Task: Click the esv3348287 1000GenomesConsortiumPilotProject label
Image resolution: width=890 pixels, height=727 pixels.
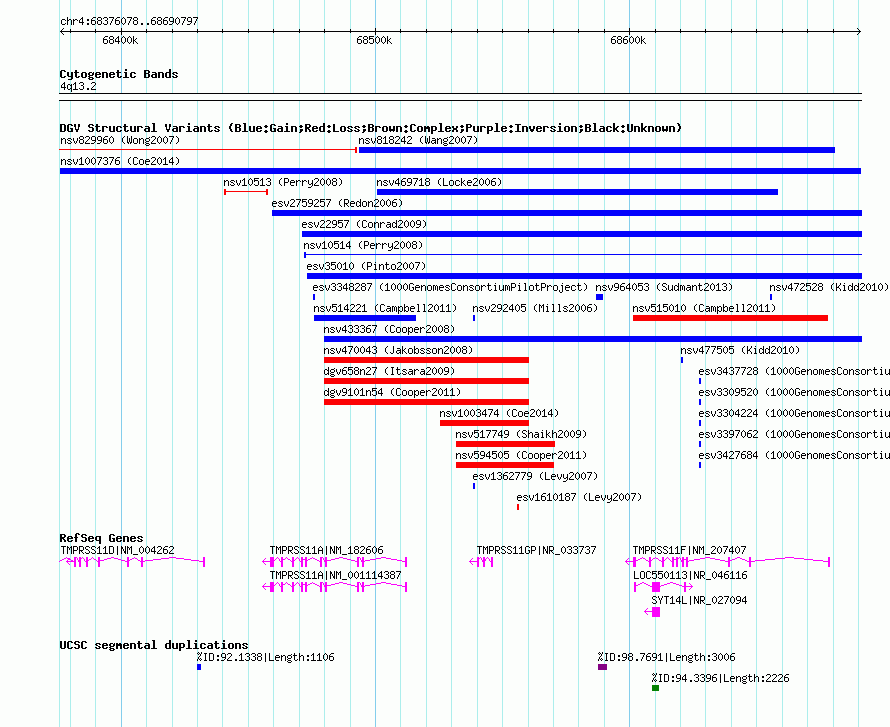Action: click(x=450, y=287)
